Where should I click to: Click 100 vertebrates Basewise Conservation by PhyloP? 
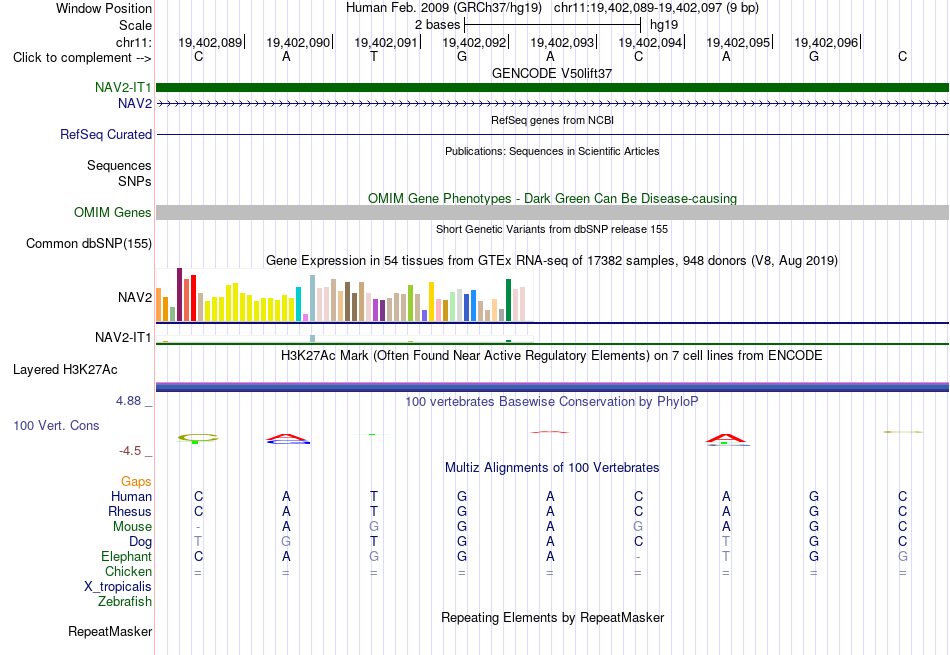click(552, 401)
